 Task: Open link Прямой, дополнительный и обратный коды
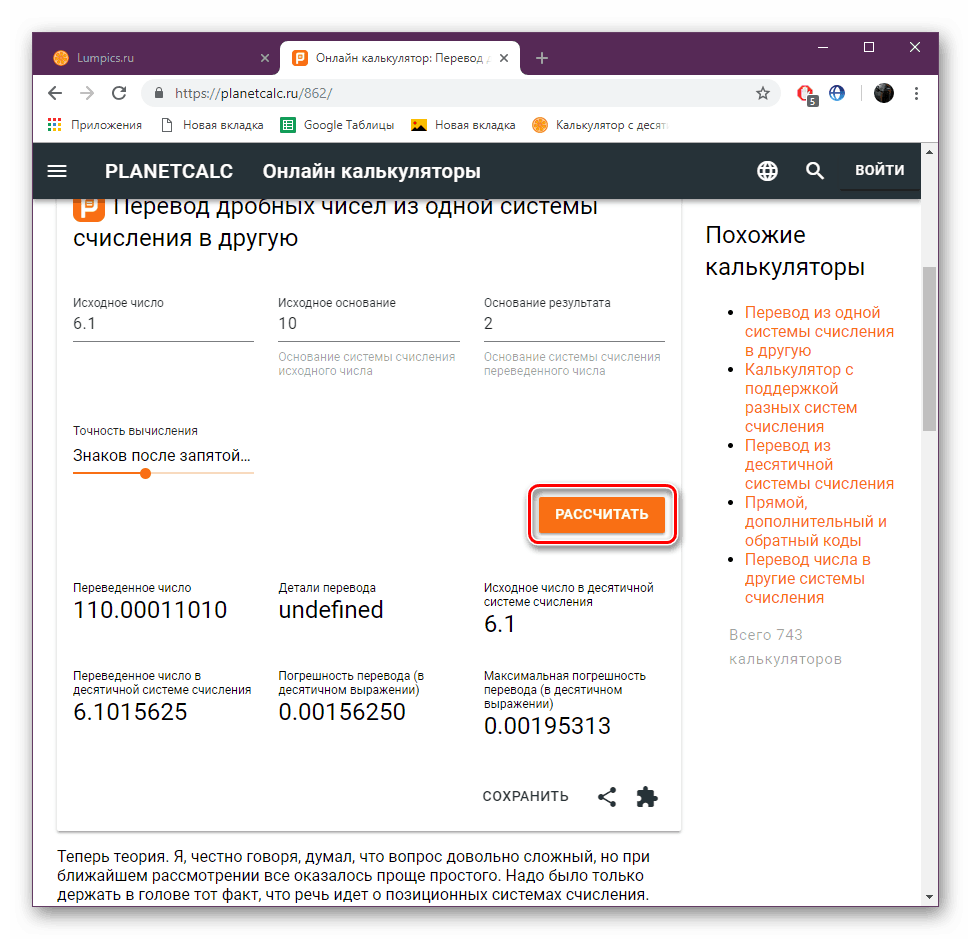(x=816, y=522)
